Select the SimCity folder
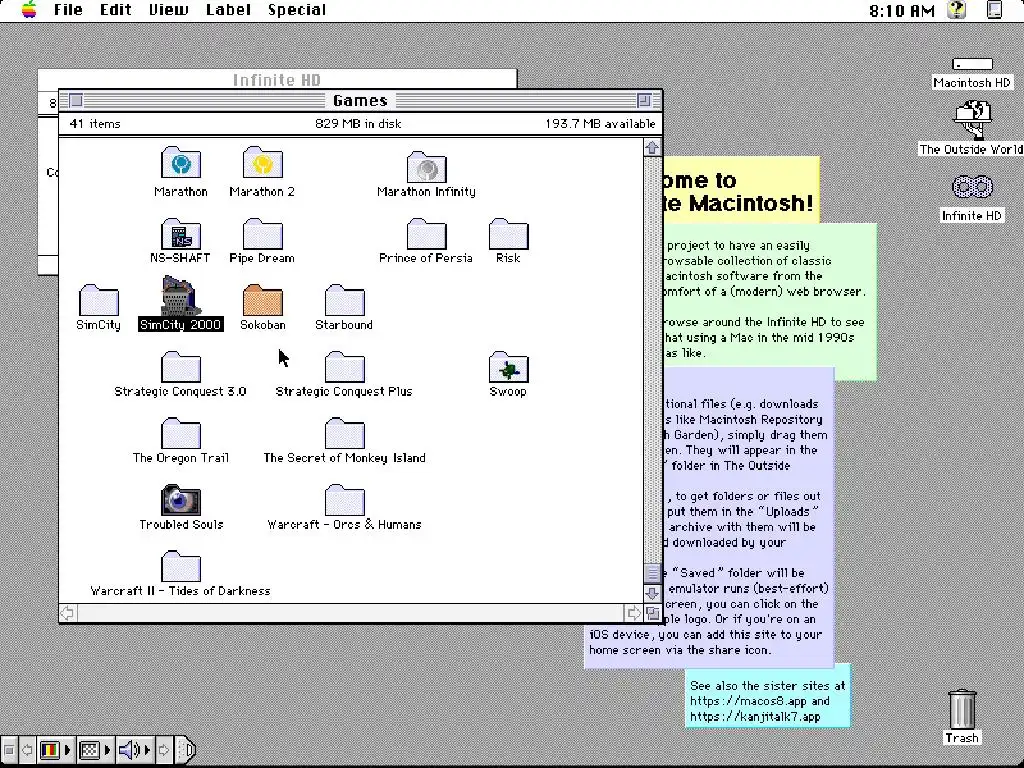 (99, 300)
